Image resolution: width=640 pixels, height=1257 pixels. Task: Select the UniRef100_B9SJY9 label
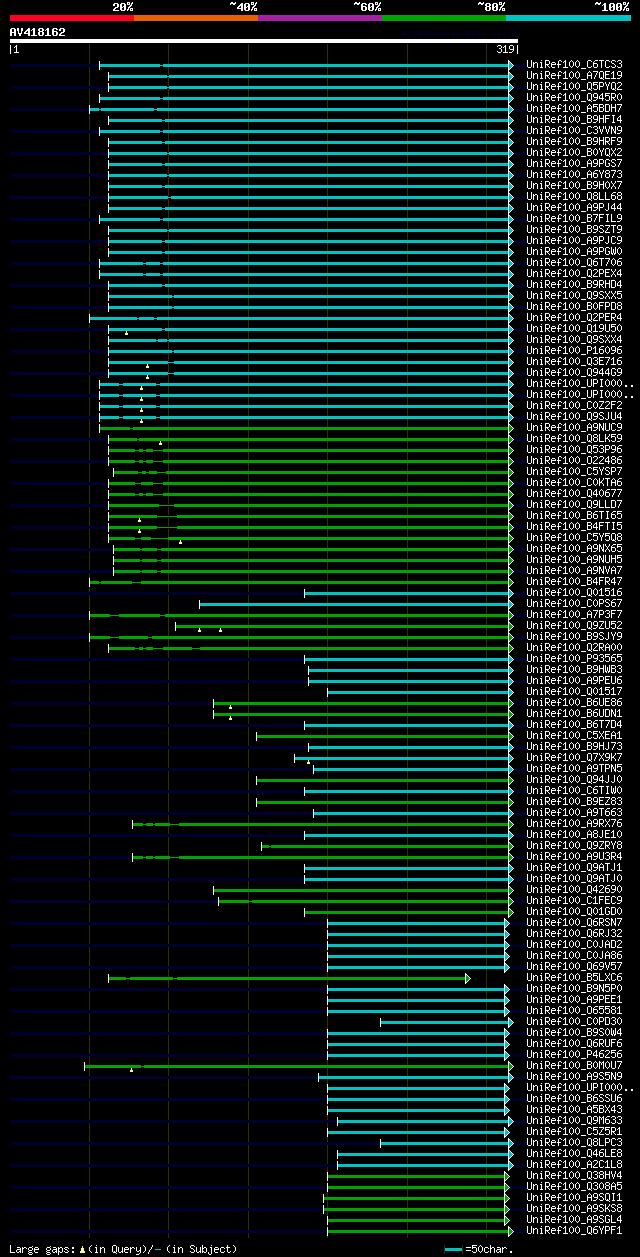(574, 637)
